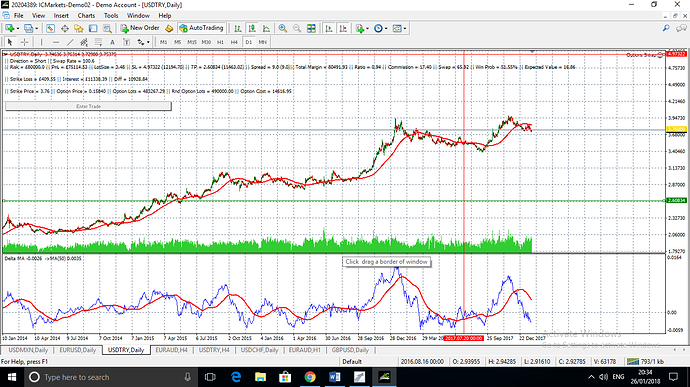Click the yellow 3.76000 strike price label
This screenshot has width=690, height=387.
pyautogui.click(x=677, y=129)
